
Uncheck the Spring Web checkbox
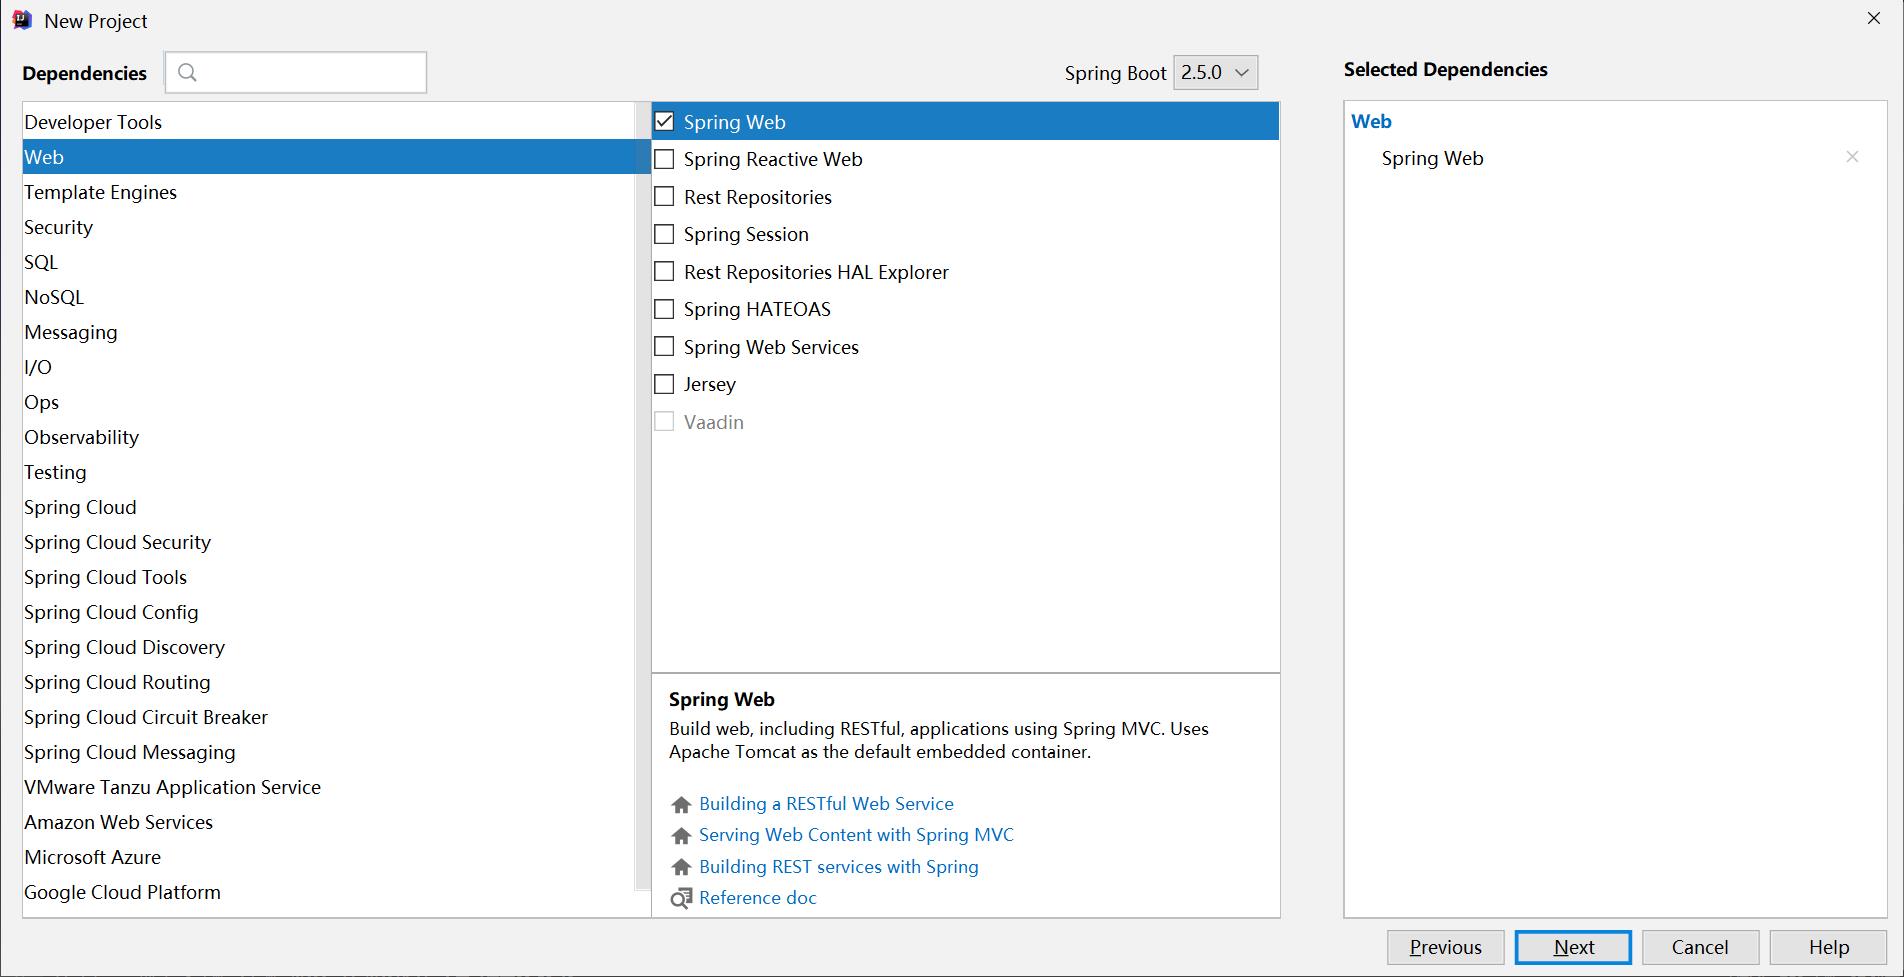[664, 121]
